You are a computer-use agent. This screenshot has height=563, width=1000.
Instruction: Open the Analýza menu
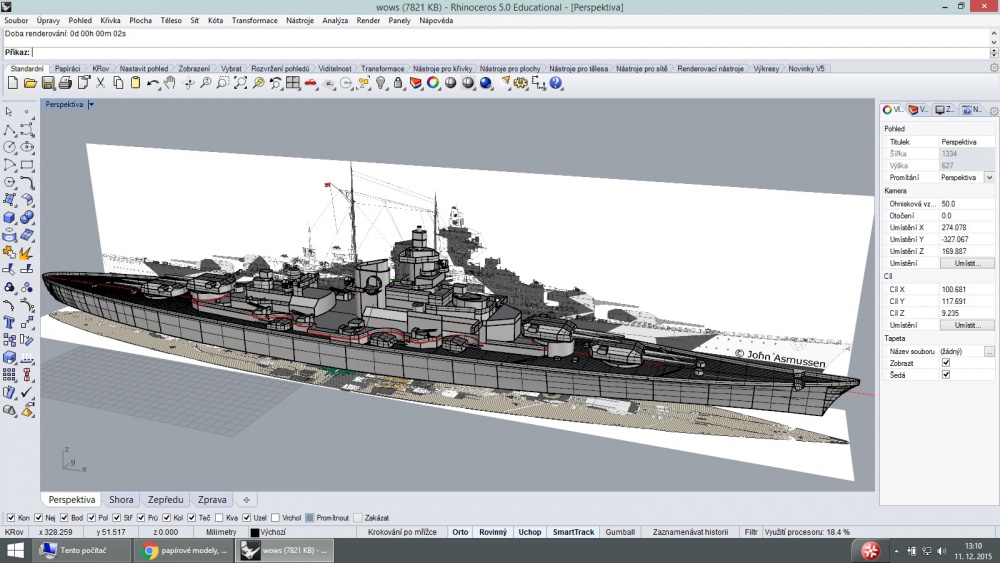click(x=335, y=20)
